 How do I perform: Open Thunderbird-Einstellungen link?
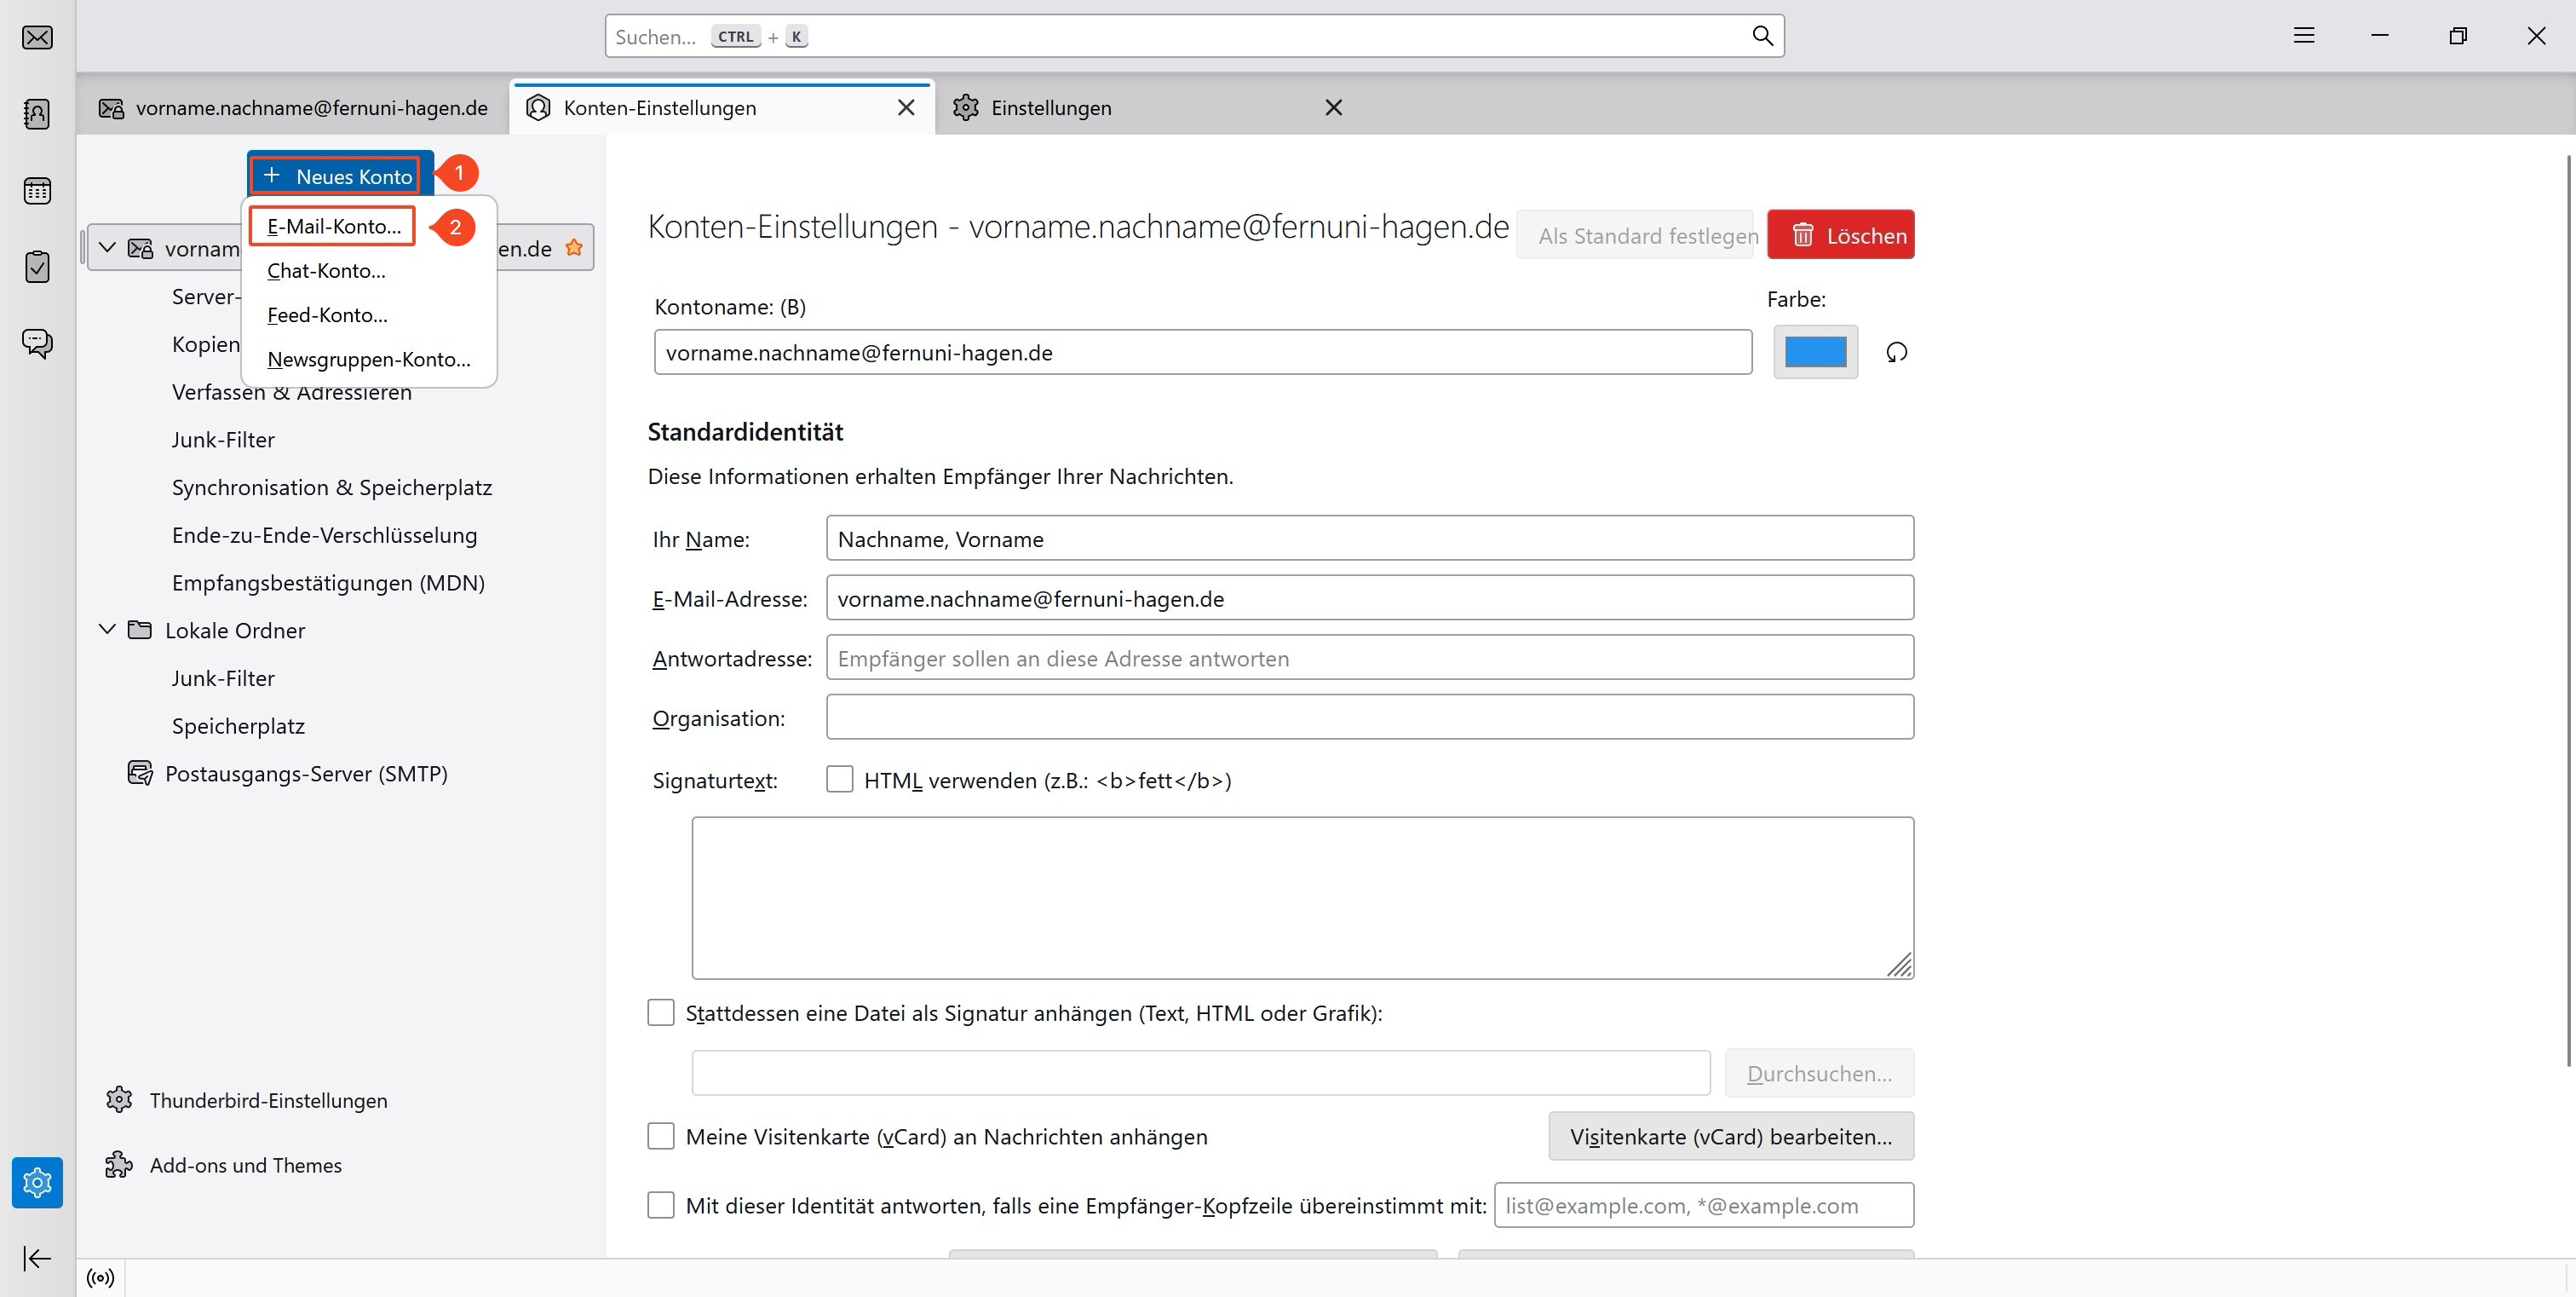pyautogui.click(x=268, y=1100)
